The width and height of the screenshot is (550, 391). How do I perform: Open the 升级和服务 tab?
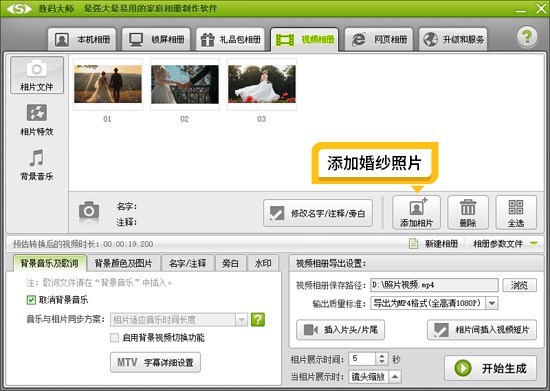coord(453,39)
